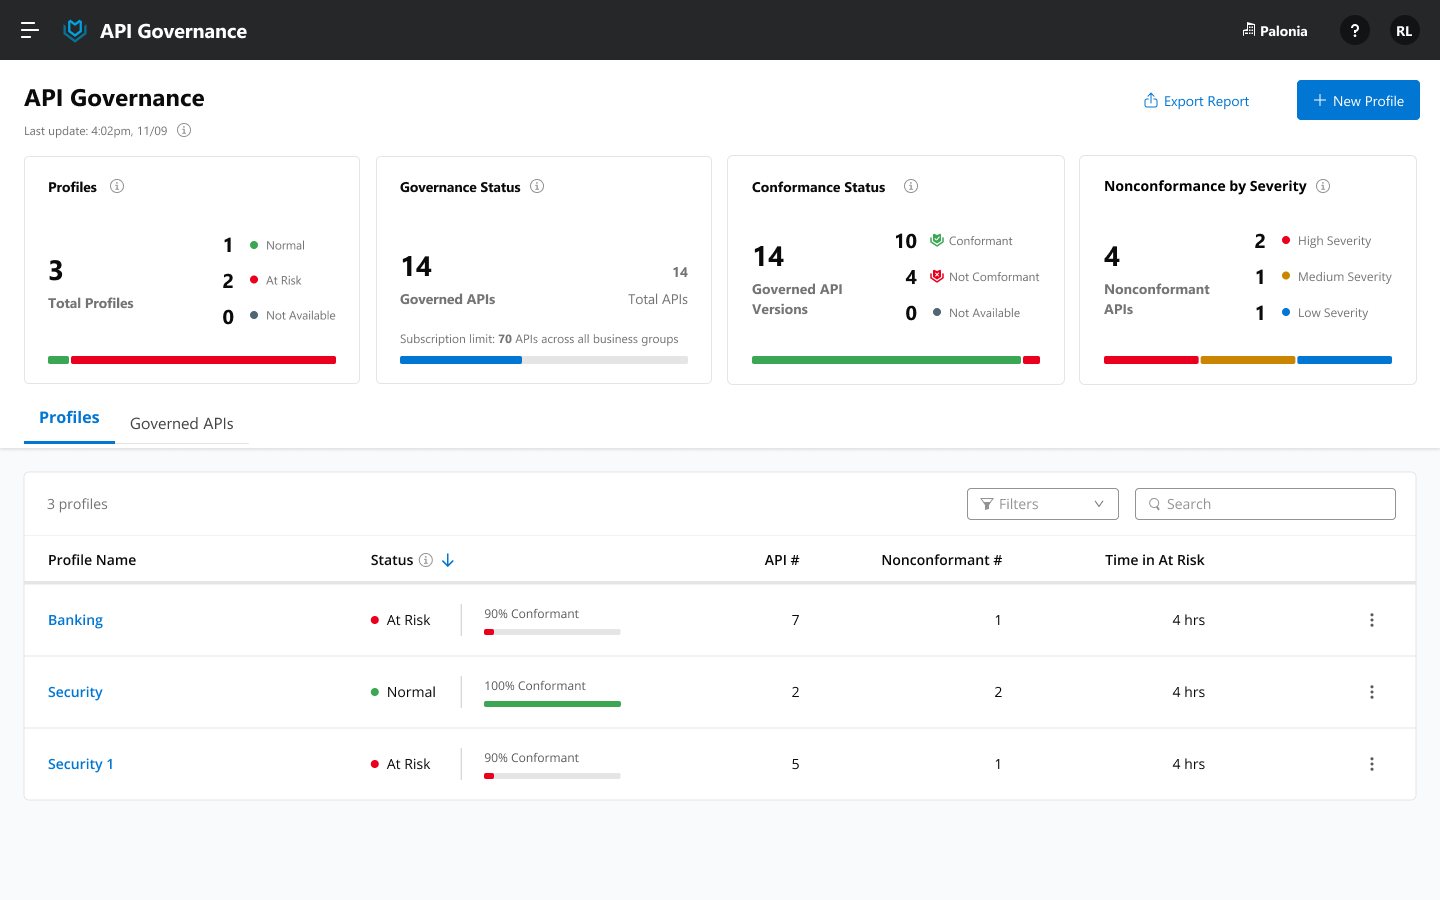Image resolution: width=1440 pixels, height=900 pixels.
Task: Click the Profiles card info icon
Action: pos(117,186)
